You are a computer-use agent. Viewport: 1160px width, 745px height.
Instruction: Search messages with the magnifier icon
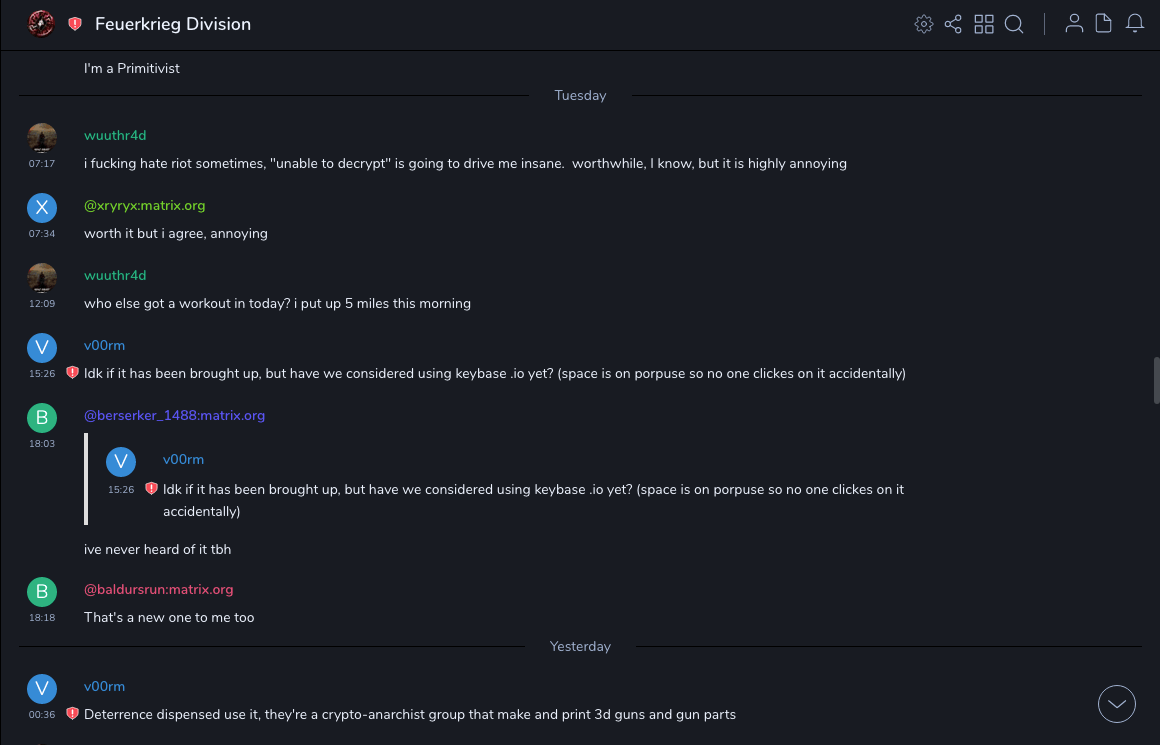[1014, 24]
